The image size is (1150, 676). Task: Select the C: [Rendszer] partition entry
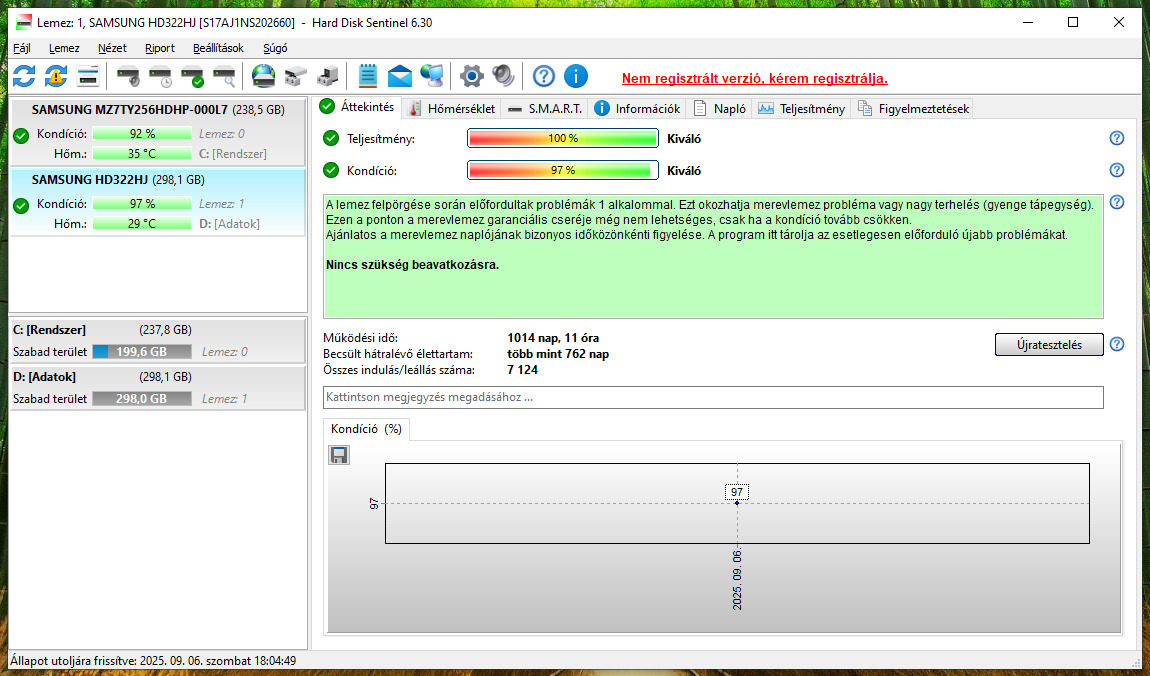(x=158, y=341)
